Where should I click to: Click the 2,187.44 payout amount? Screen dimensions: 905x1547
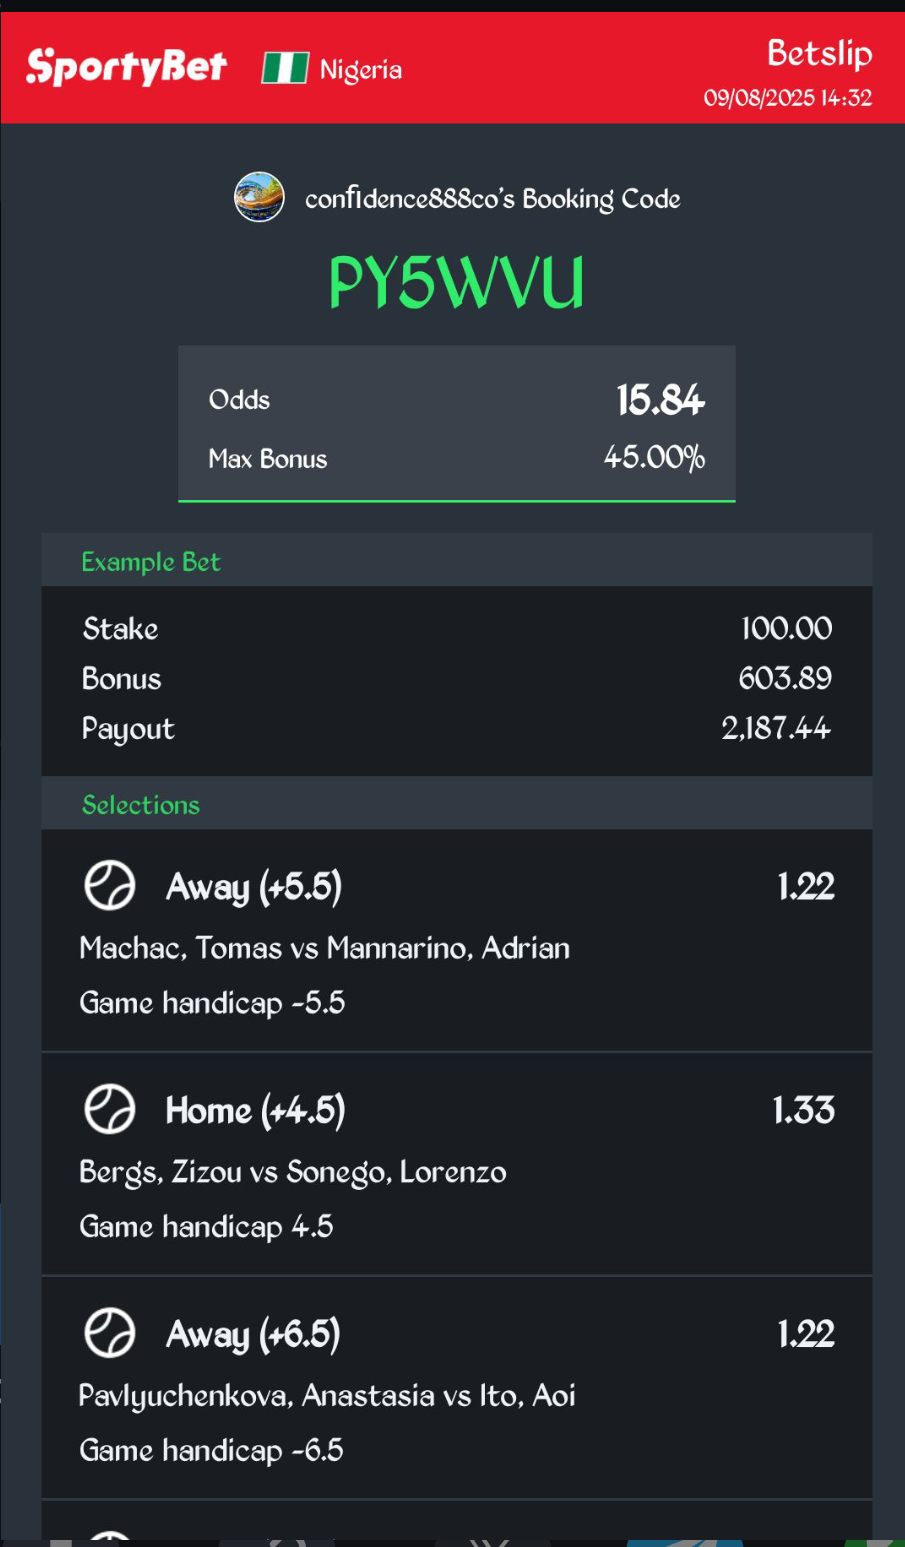(776, 728)
